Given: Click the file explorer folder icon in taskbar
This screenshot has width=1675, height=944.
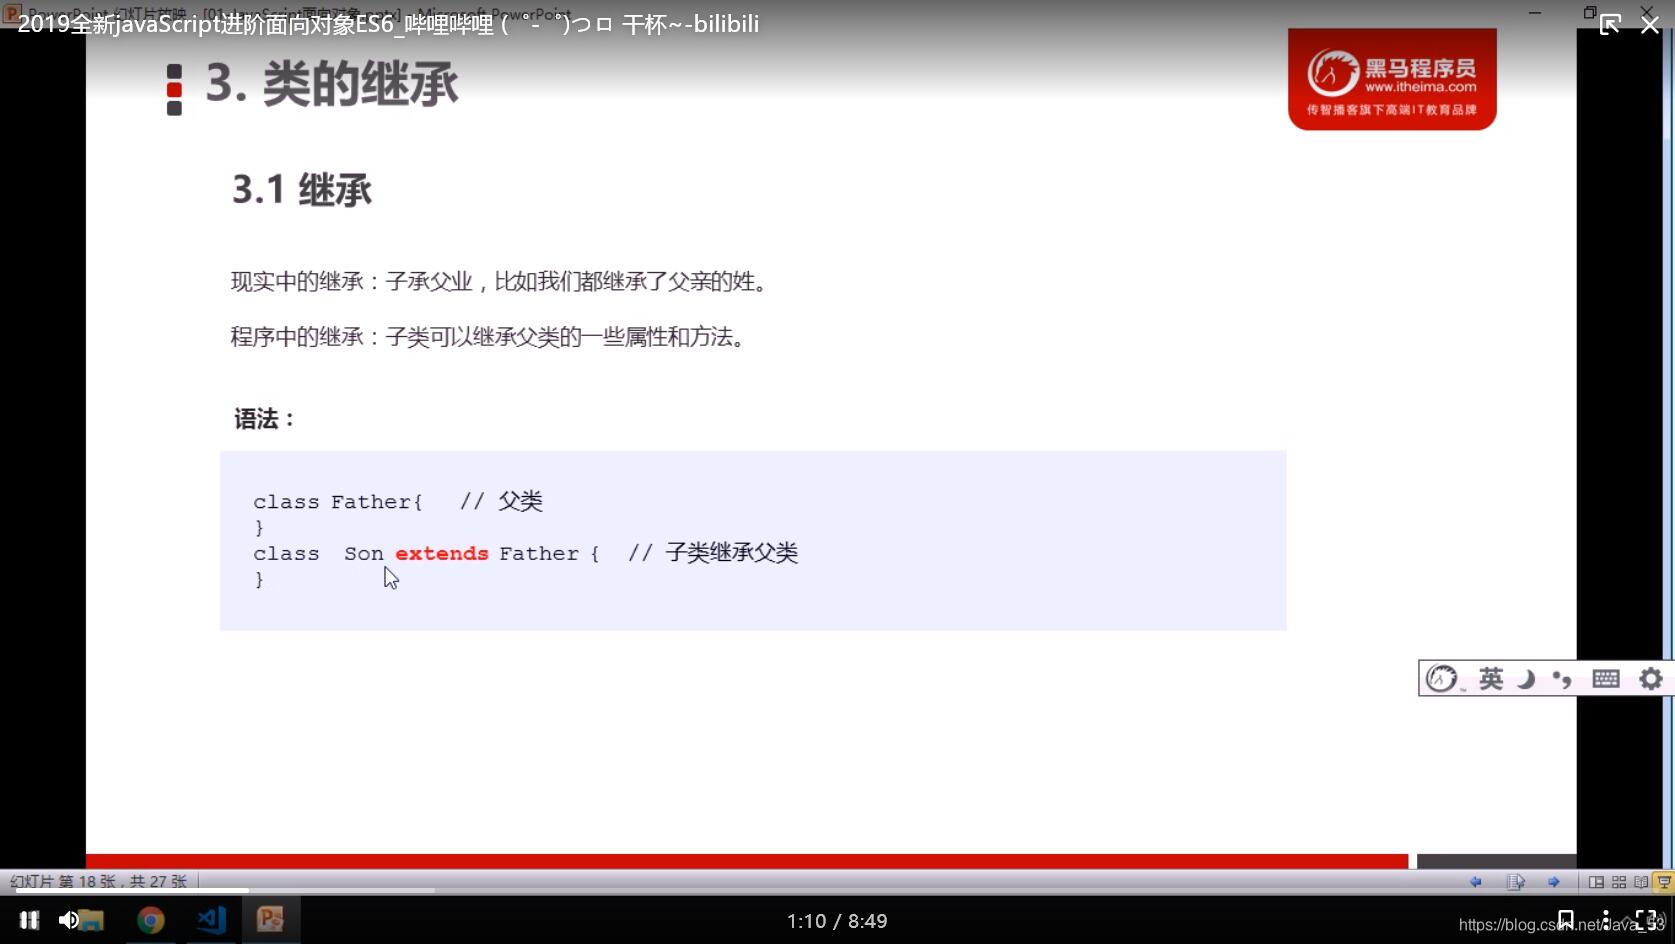Looking at the screenshot, I should tap(92, 921).
